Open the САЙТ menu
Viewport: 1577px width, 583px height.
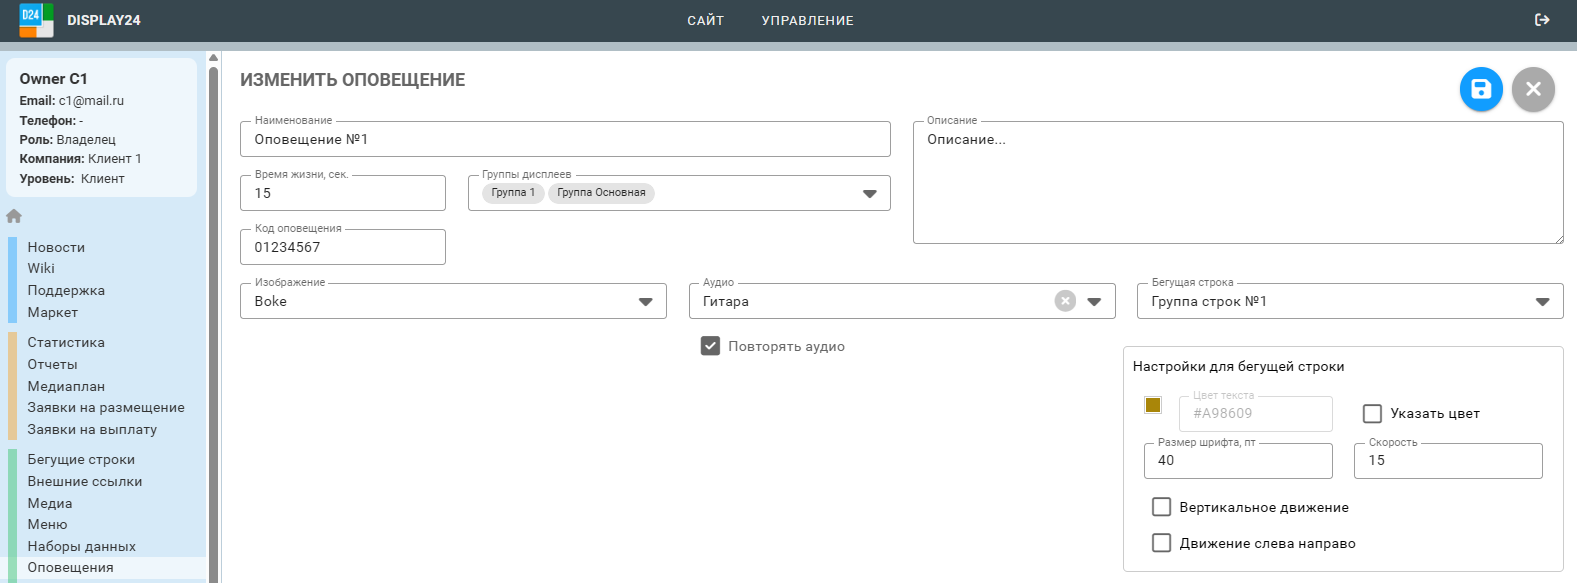(705, 20)
